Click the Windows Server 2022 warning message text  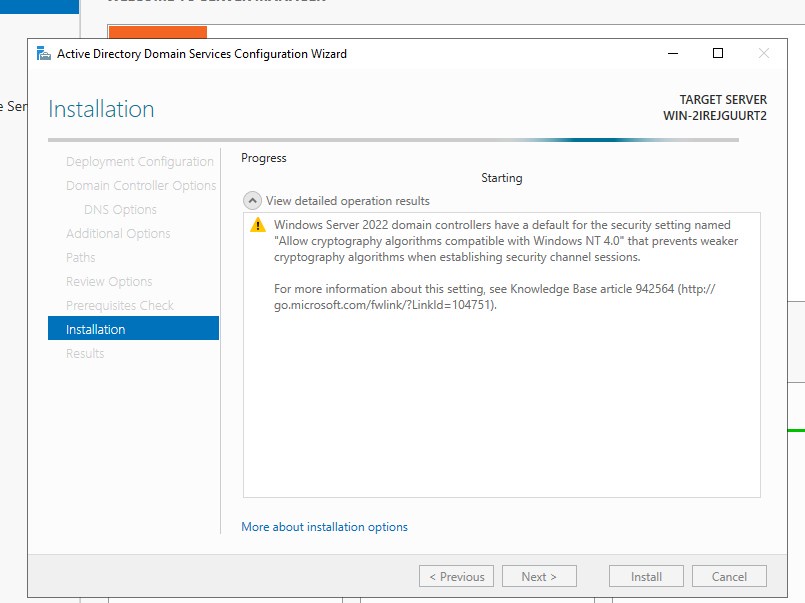point(506,241)
